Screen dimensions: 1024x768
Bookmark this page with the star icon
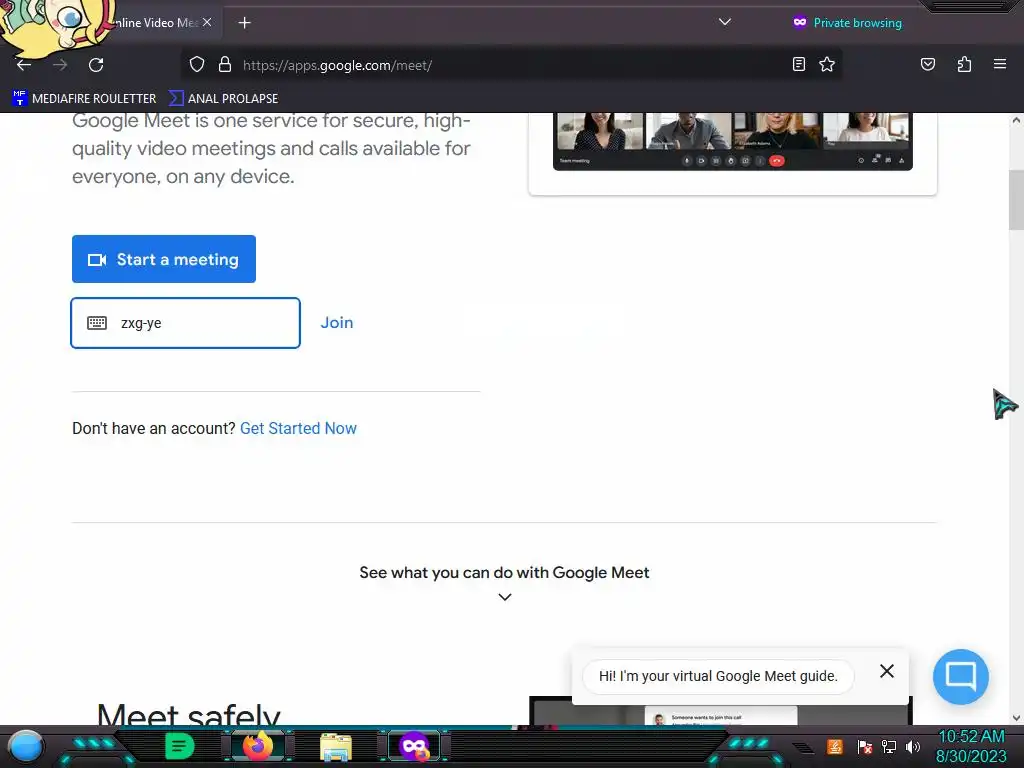click(x=827, y=64)
